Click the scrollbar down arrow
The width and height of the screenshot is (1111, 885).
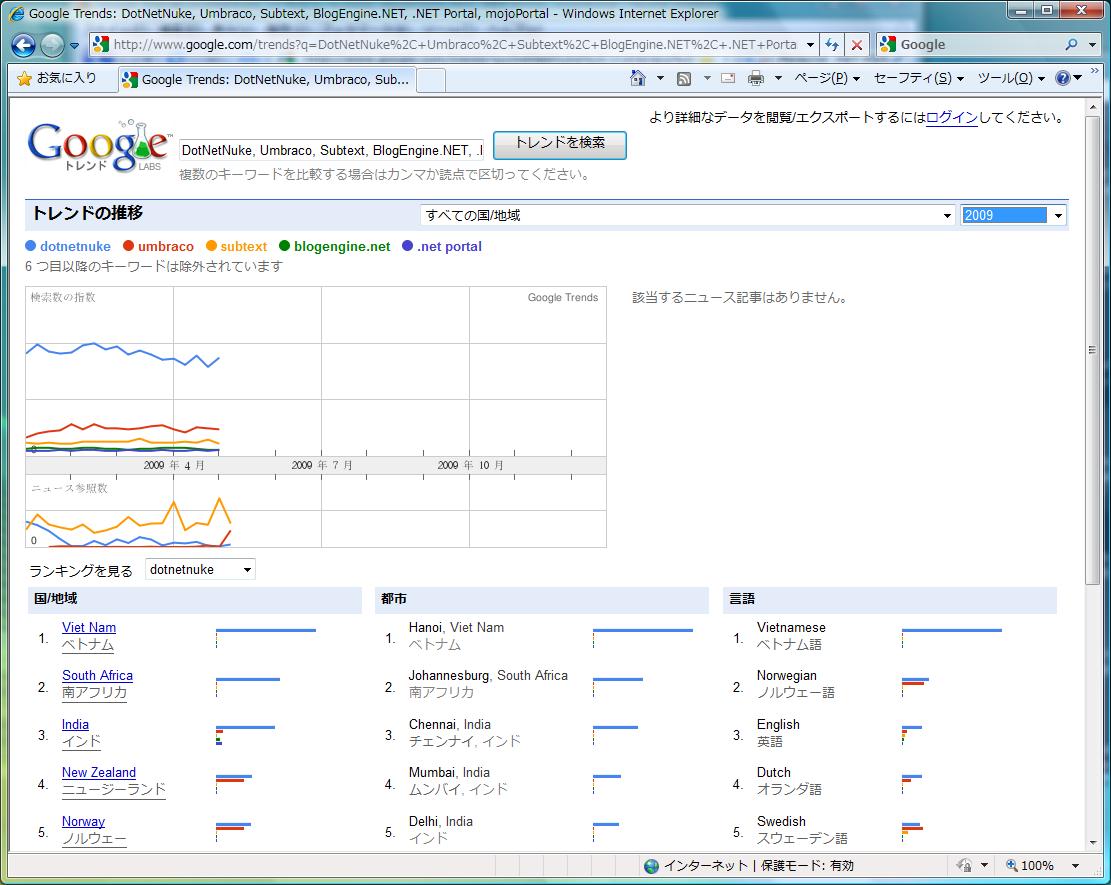click(x=1092, y=842)
